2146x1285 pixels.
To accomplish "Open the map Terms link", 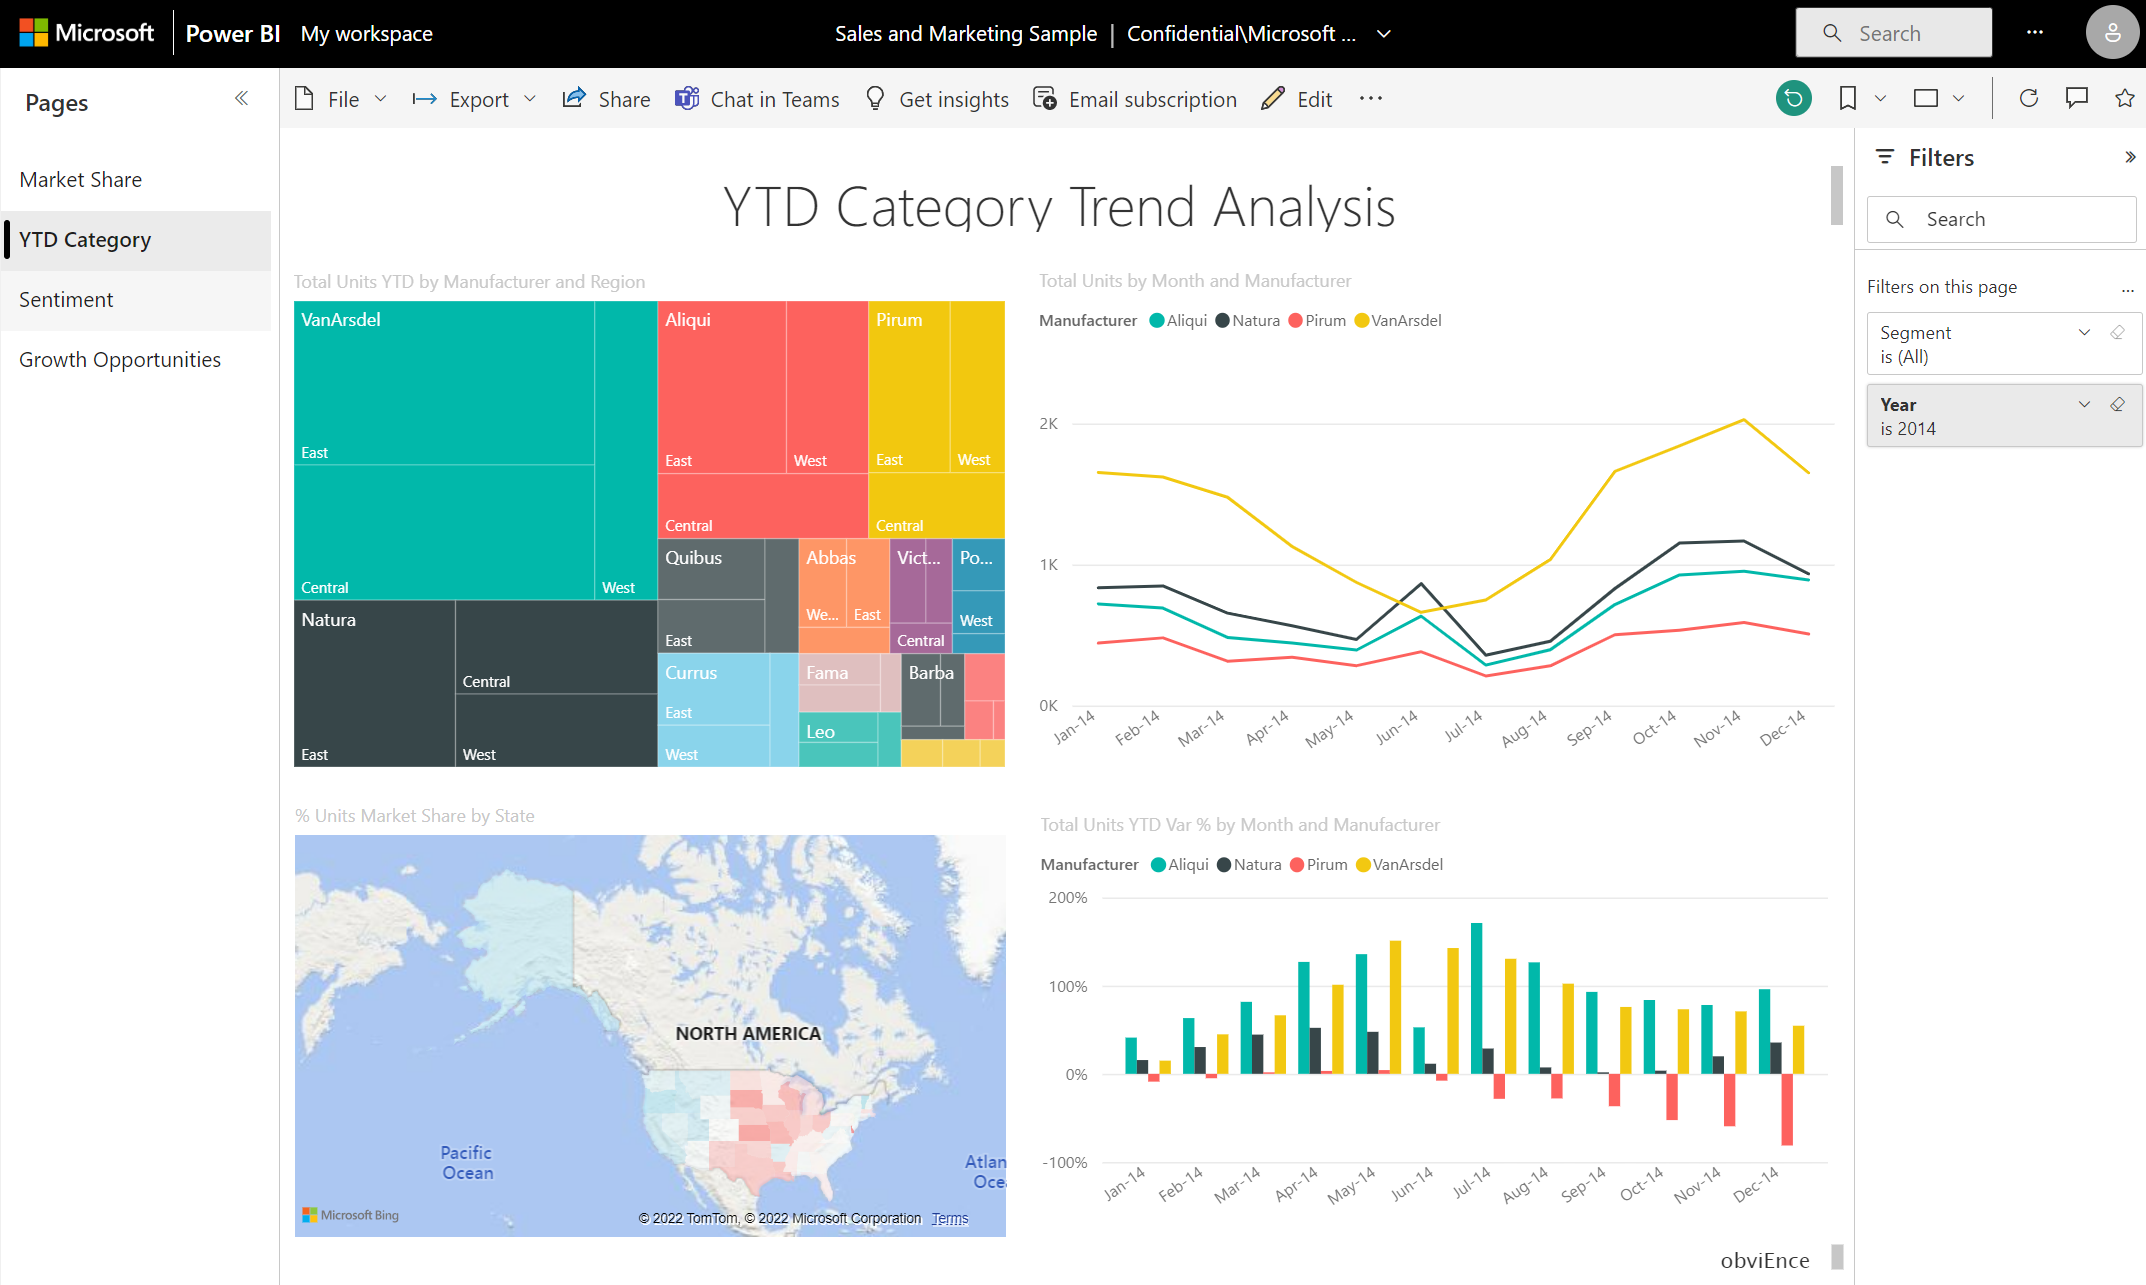I will pos(949,1218).
